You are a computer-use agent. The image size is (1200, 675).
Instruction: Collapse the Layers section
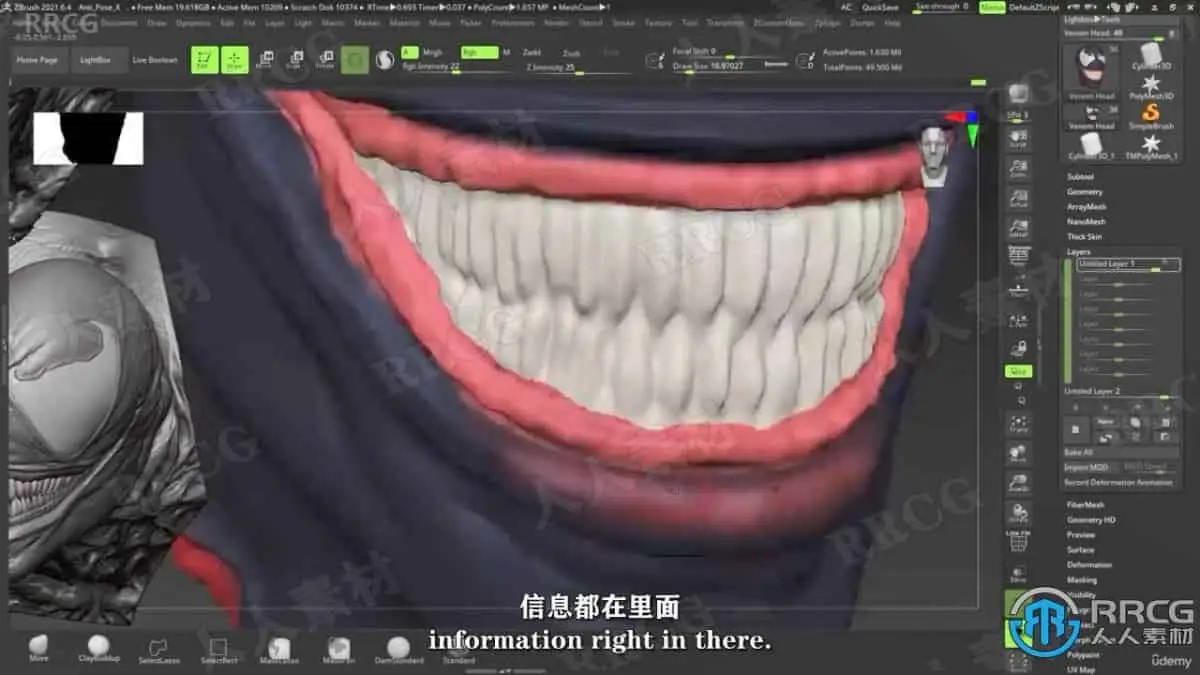click(x=1078, y=251)
